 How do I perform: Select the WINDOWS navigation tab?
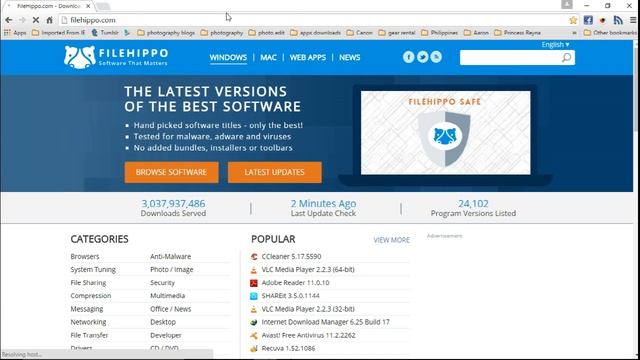click(228, 58)
